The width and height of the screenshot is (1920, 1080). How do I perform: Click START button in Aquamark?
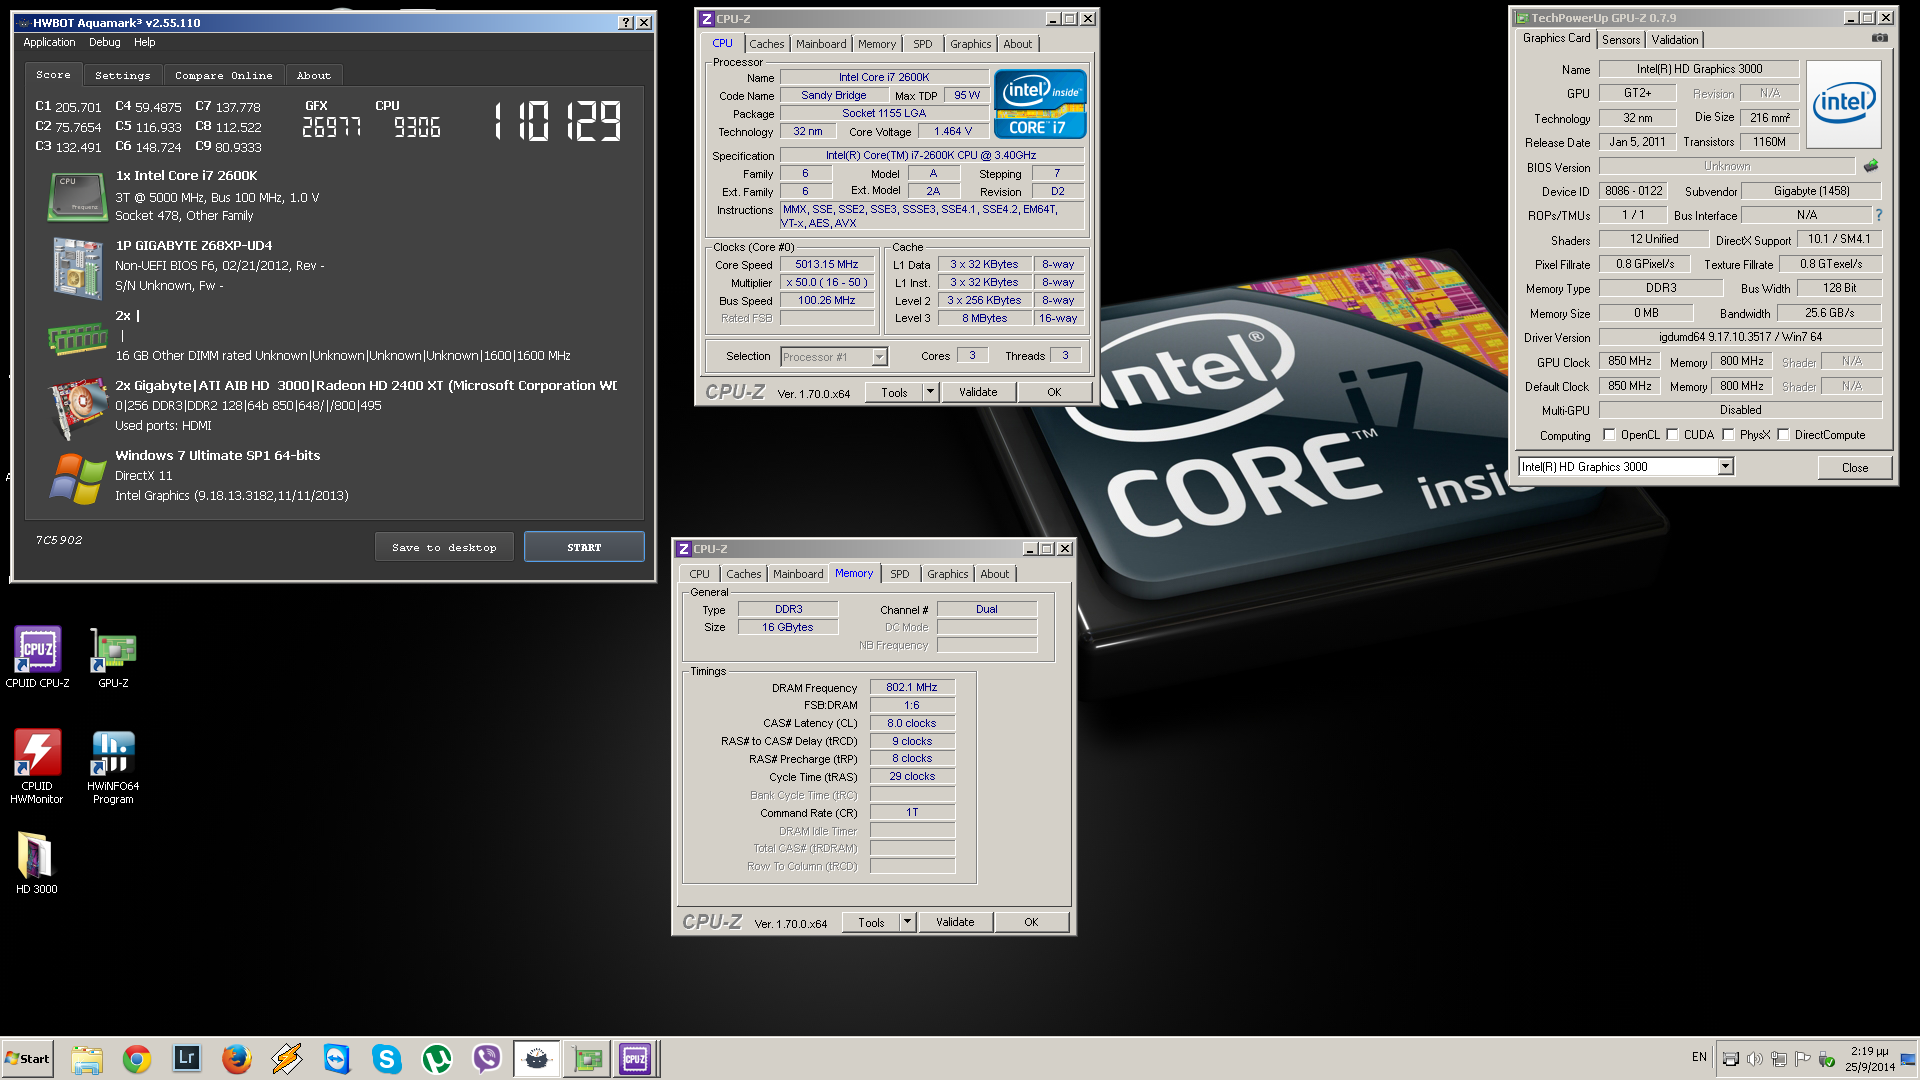[x=584, y=547]
